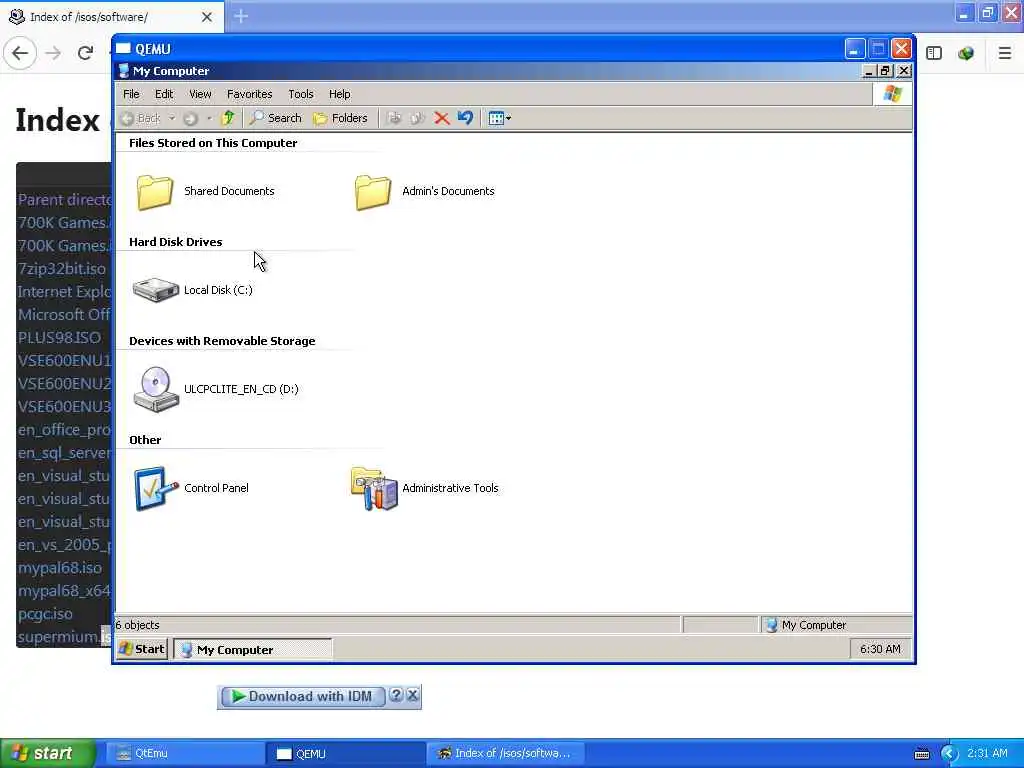The image size is (1024, 768).
Task: Select the Local Disk (C:) drive icon
Action: click(x=155, y=290)
